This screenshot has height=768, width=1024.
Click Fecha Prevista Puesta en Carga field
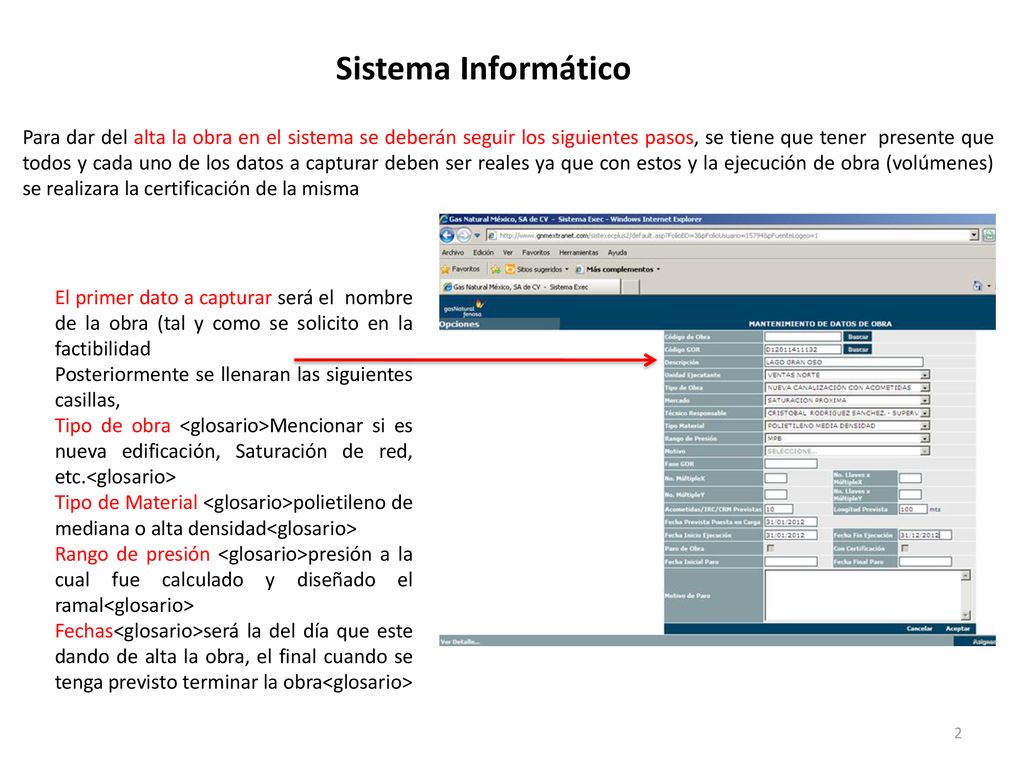coord(791,522)
